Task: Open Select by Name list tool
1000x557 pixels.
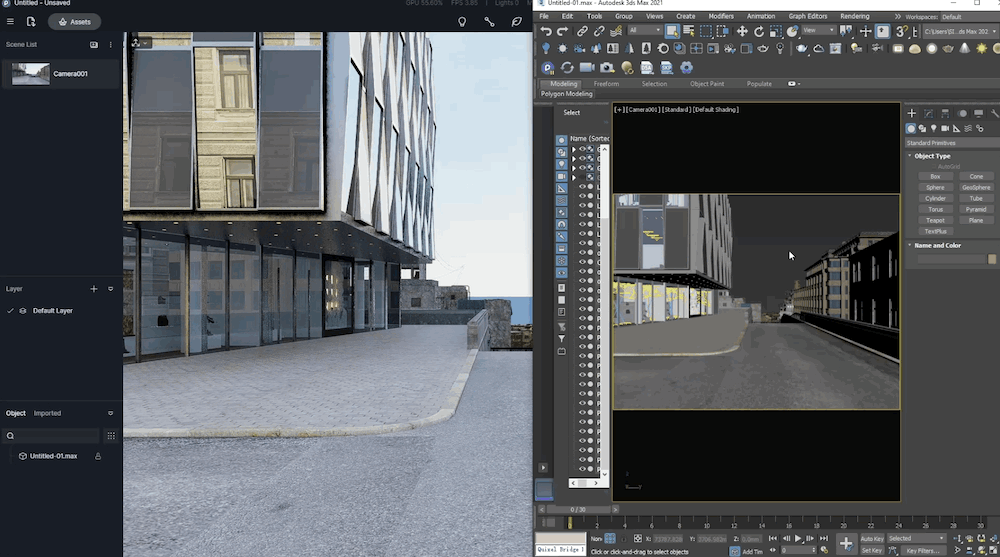Action: (689, 31)
